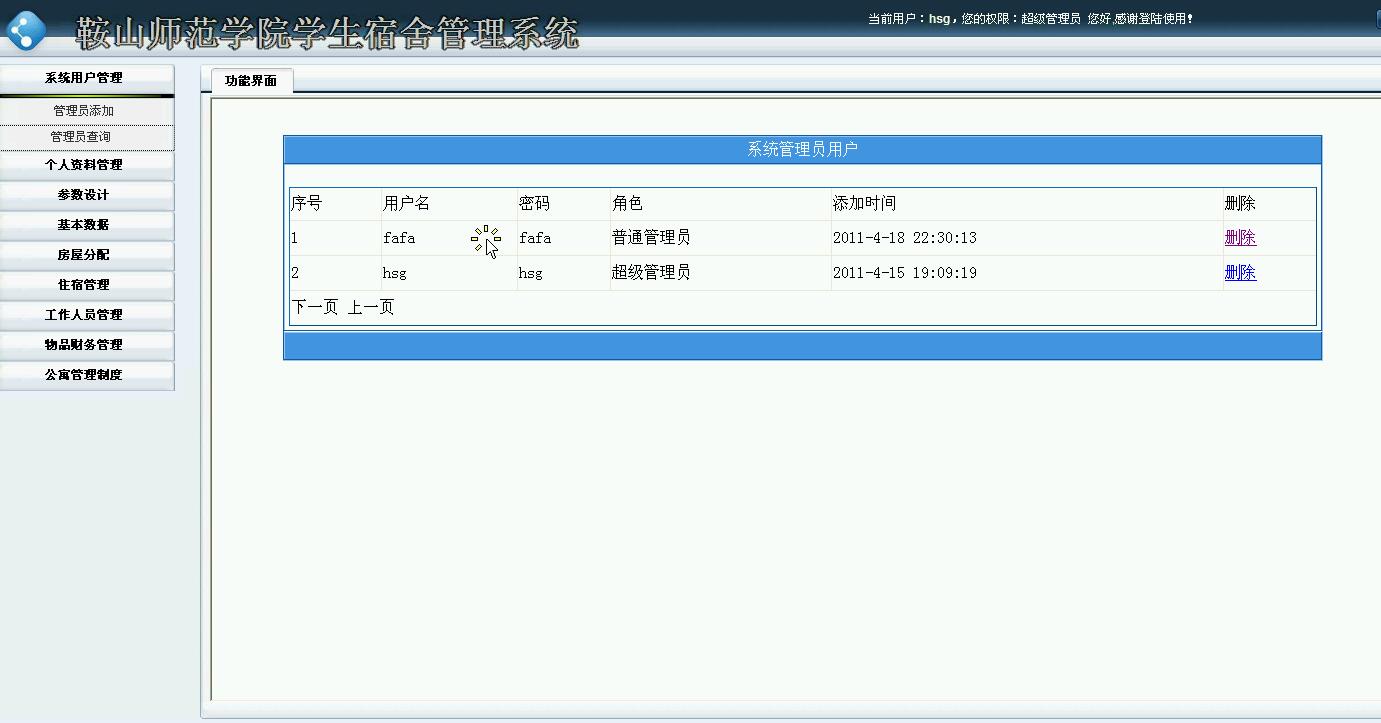Click the 系统管理员用户 table title
The height and width of the screenshot is (723, 1381).
click(802, 150)
